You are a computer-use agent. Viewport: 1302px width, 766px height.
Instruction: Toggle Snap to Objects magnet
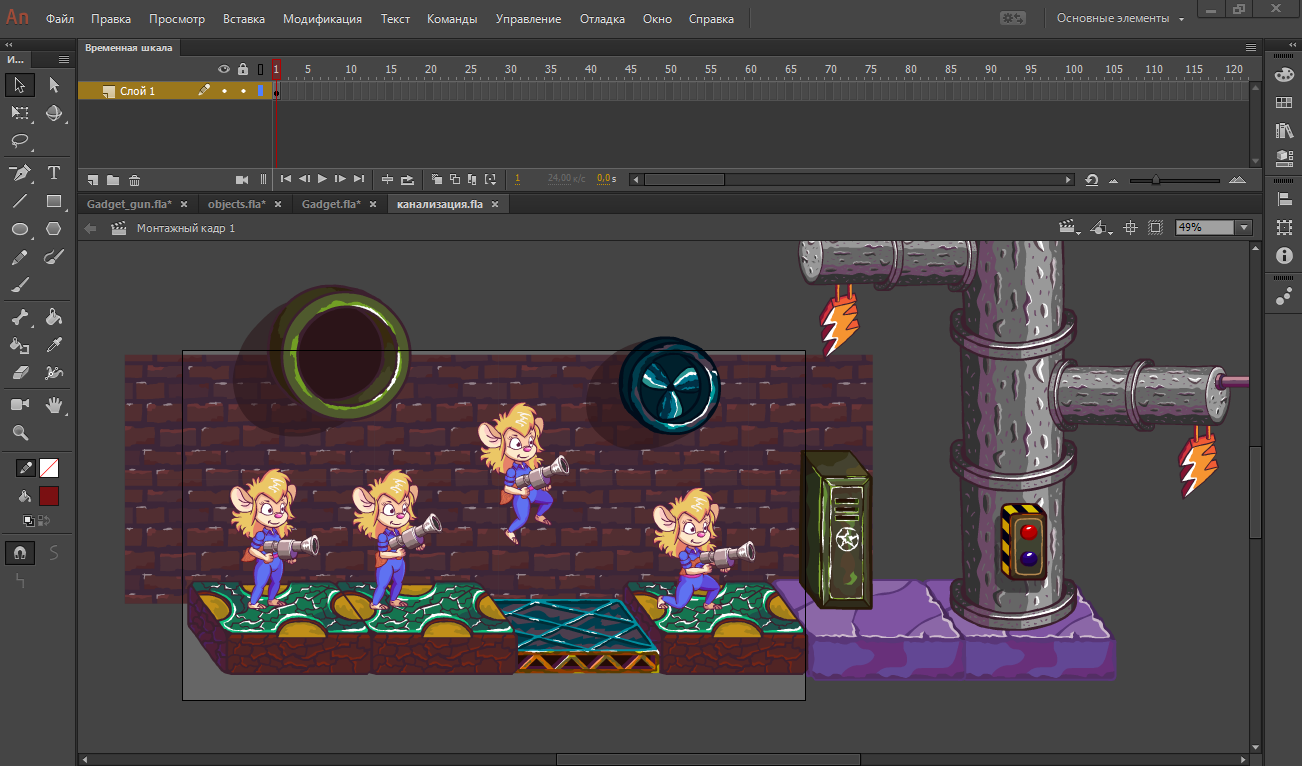(20, 552)
